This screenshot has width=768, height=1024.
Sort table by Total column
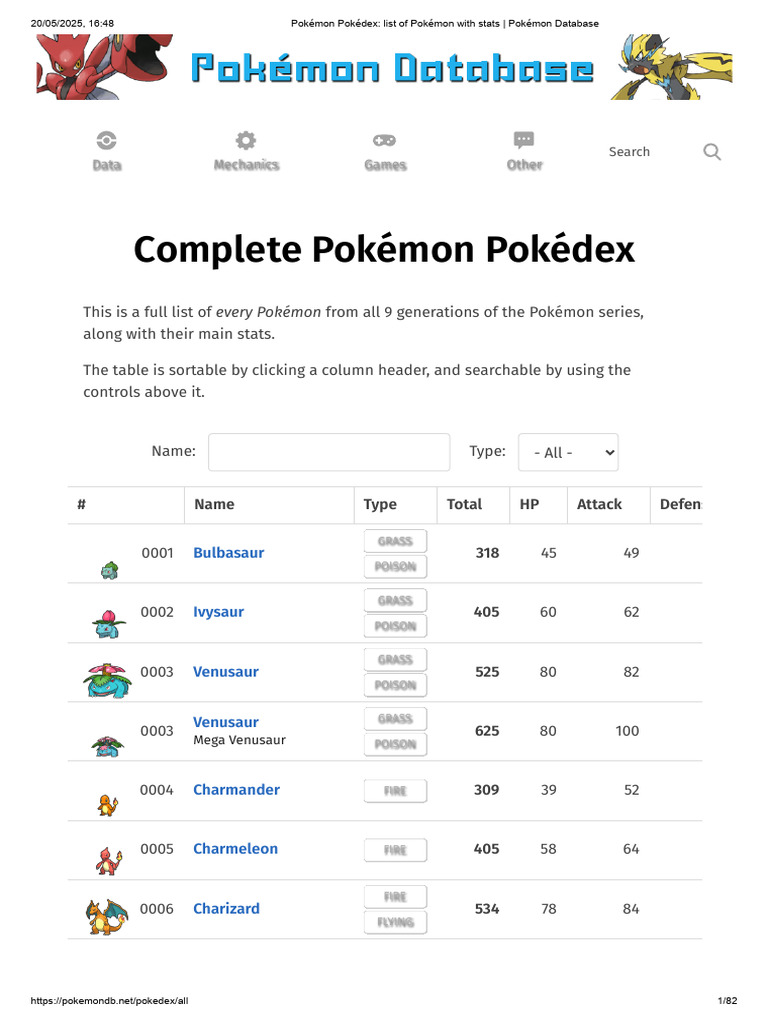464,505
